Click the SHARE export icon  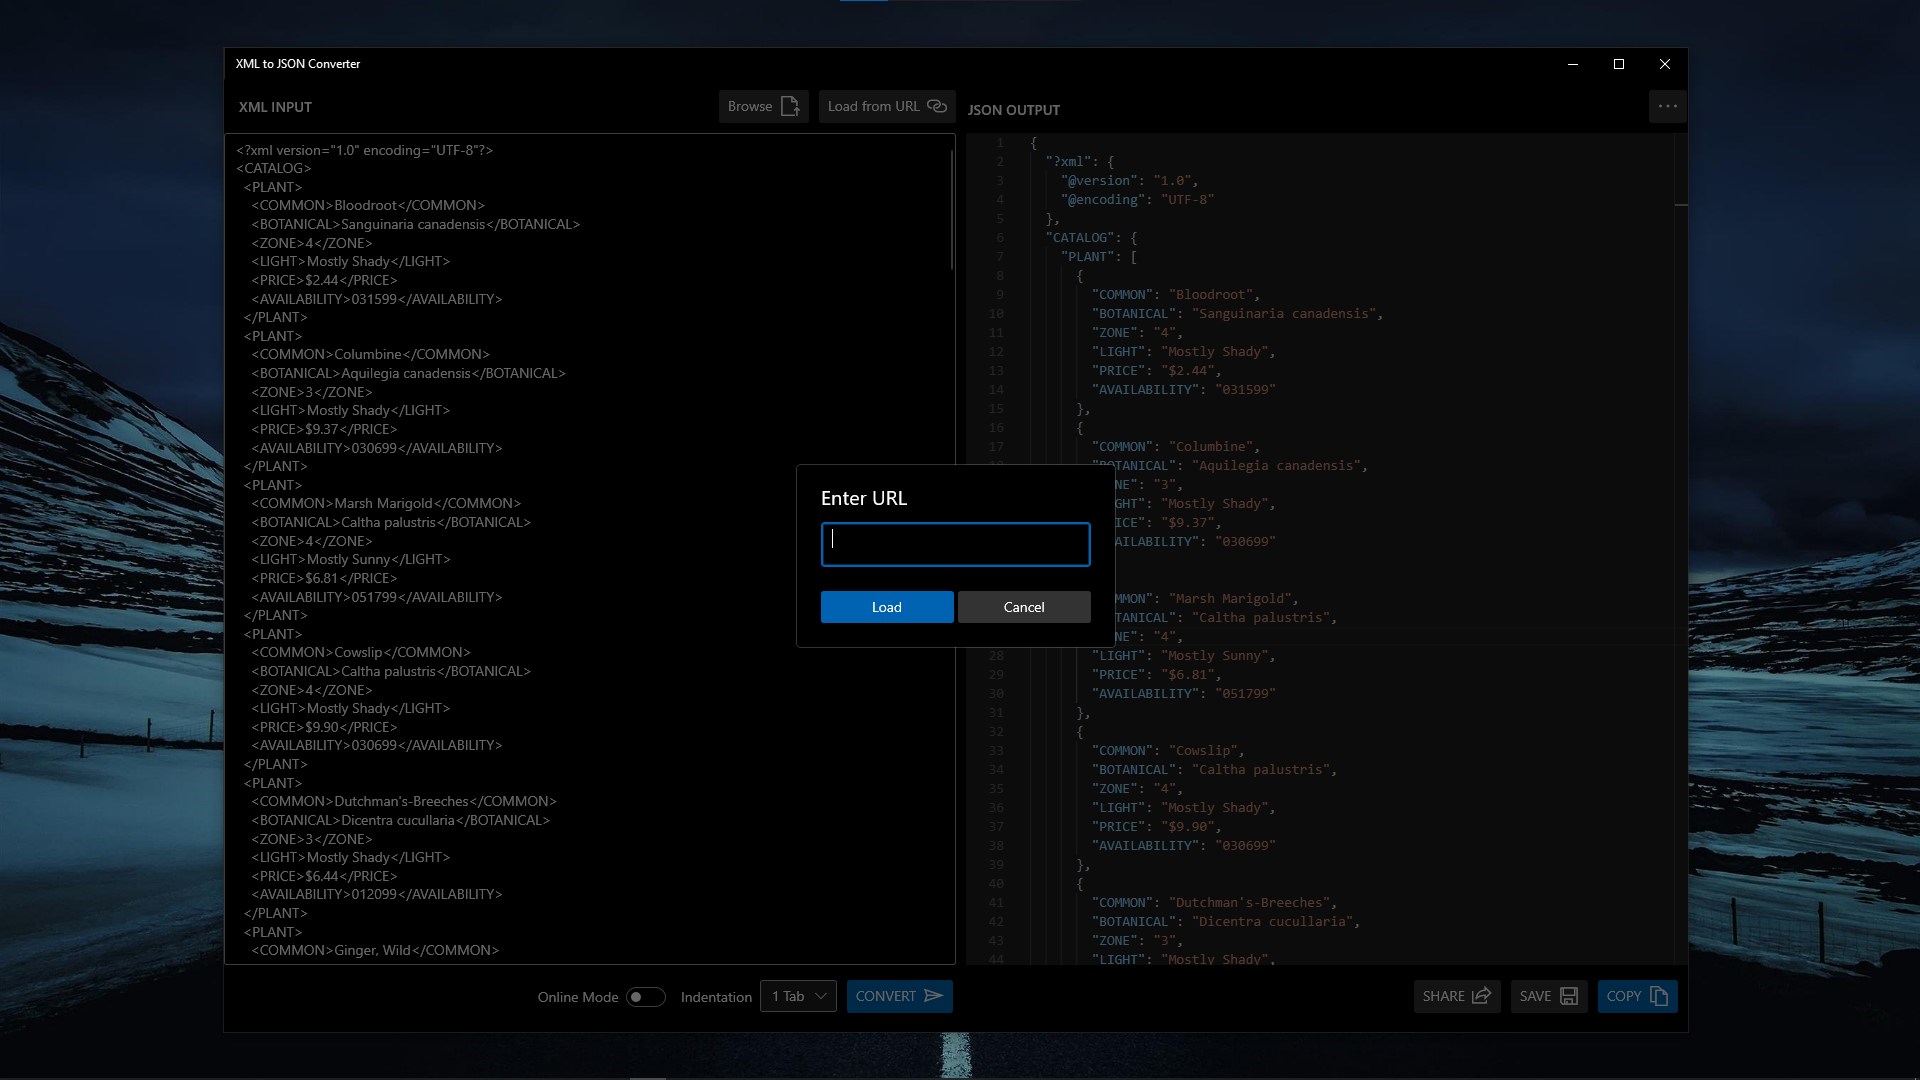point(1481,996)
